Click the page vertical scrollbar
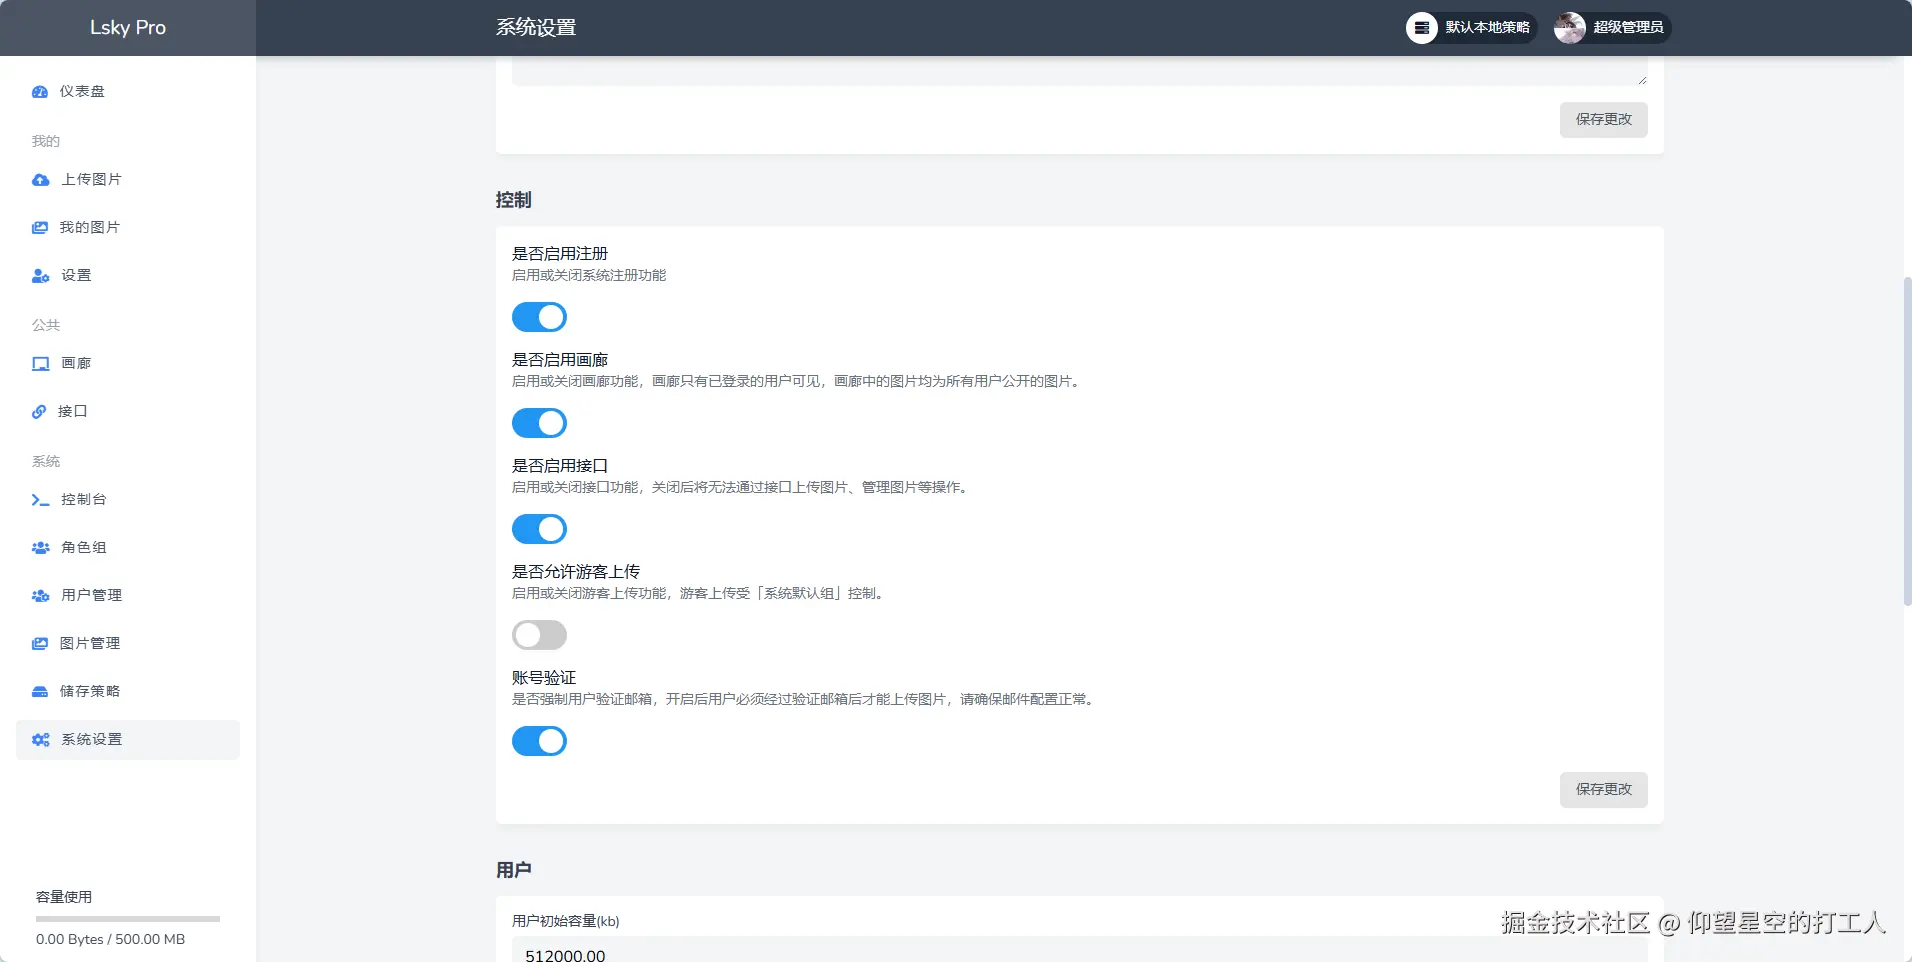Screen dimensions: 1912x962 click(x=1907, y=440)
